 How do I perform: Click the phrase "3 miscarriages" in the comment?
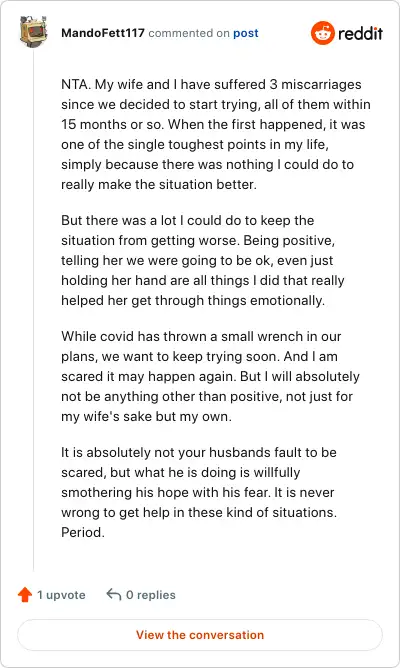[315, 84]
